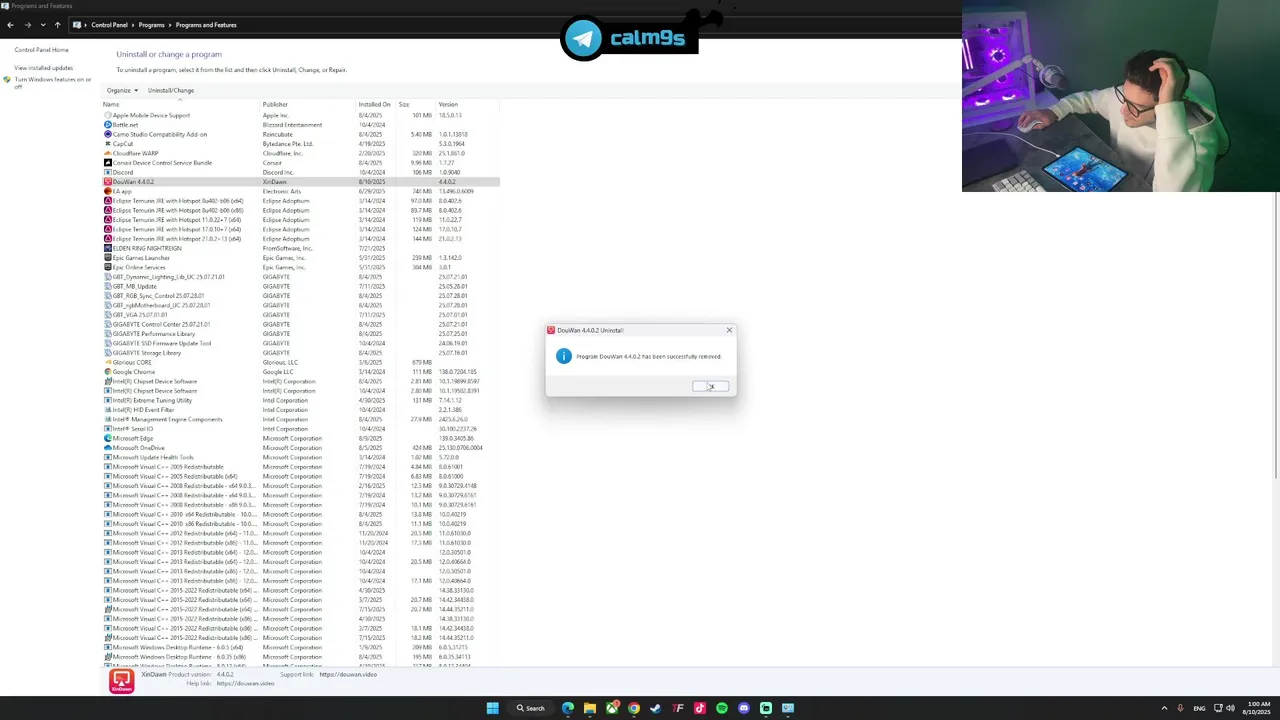Select the Epic Online Services icon
The image size is (1280, 720).
108,267
